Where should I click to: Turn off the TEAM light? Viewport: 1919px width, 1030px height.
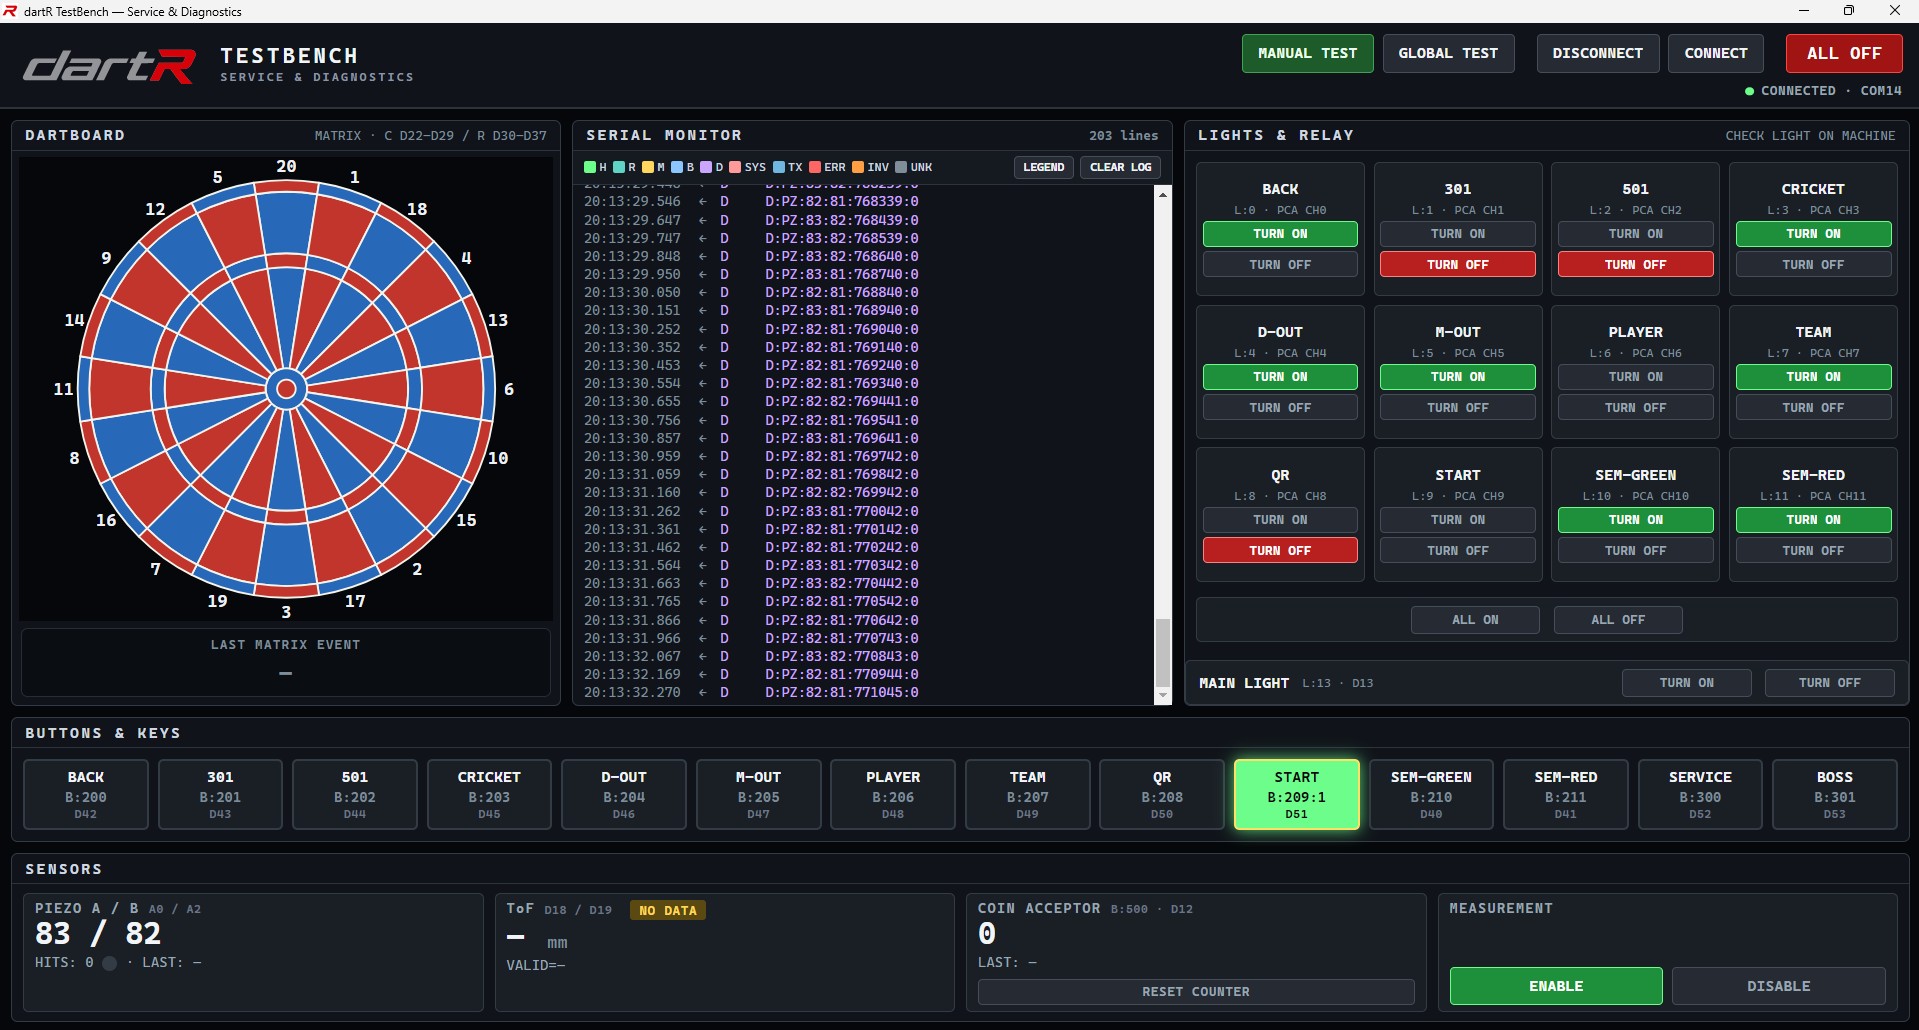click(x=1814, y=408)
